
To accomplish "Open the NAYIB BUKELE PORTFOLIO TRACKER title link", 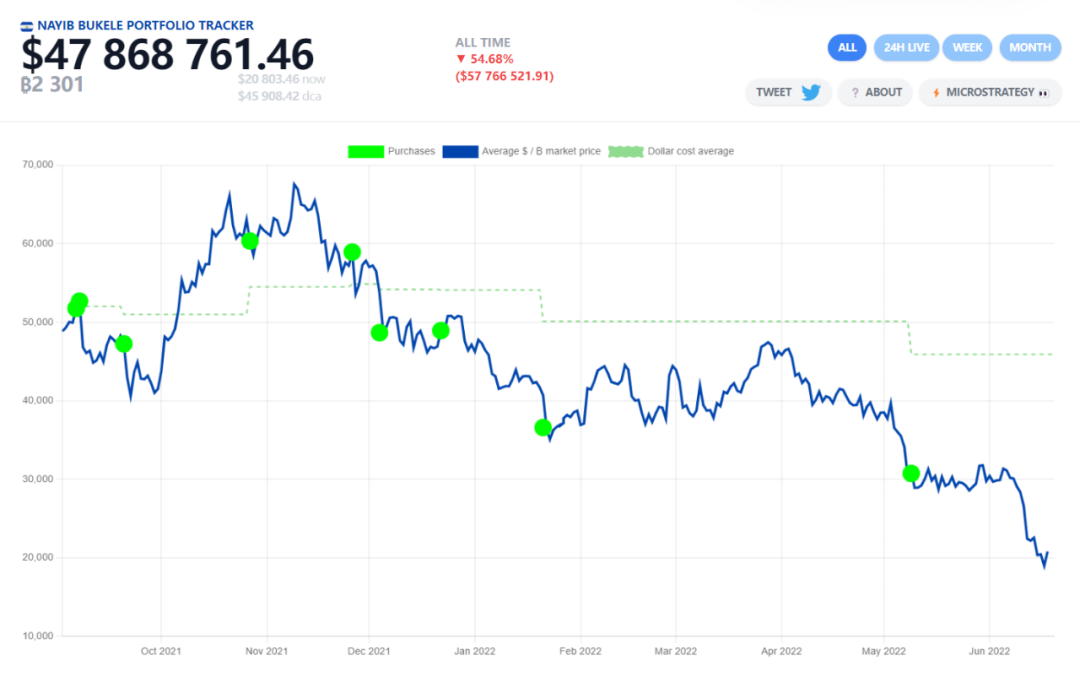I will pyautogui.click(x=145, y=25).
